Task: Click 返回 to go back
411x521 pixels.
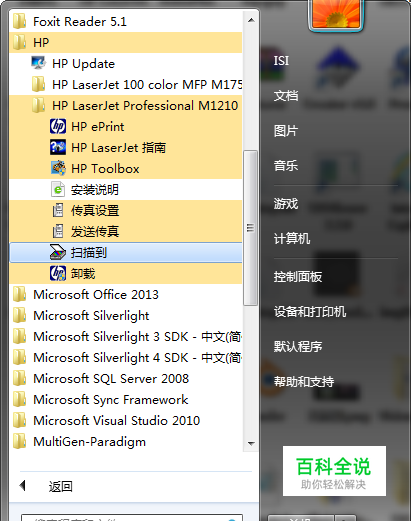Action: (x=60, y=486)
